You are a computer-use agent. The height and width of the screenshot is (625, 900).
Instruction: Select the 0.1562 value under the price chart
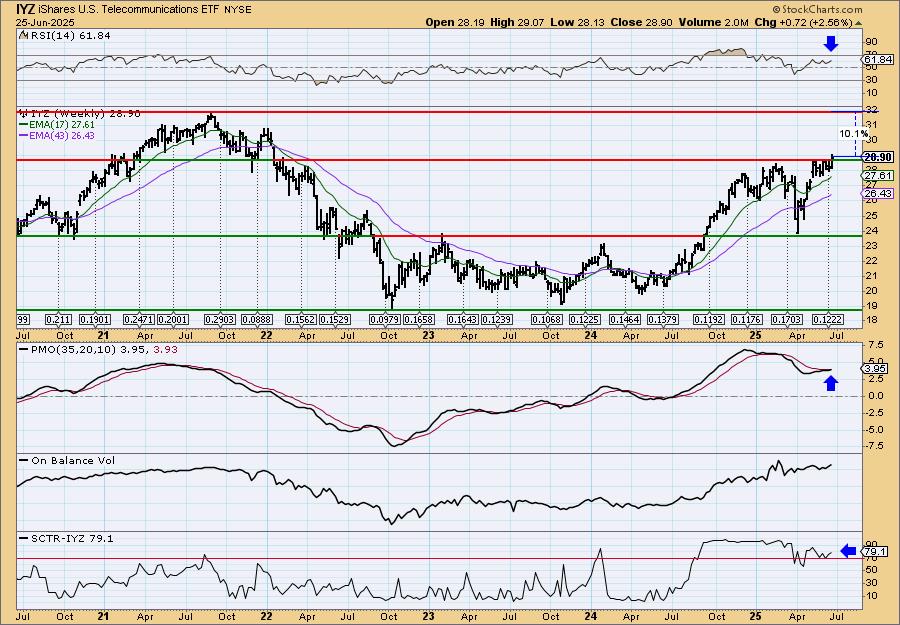[x=301, y=320]
